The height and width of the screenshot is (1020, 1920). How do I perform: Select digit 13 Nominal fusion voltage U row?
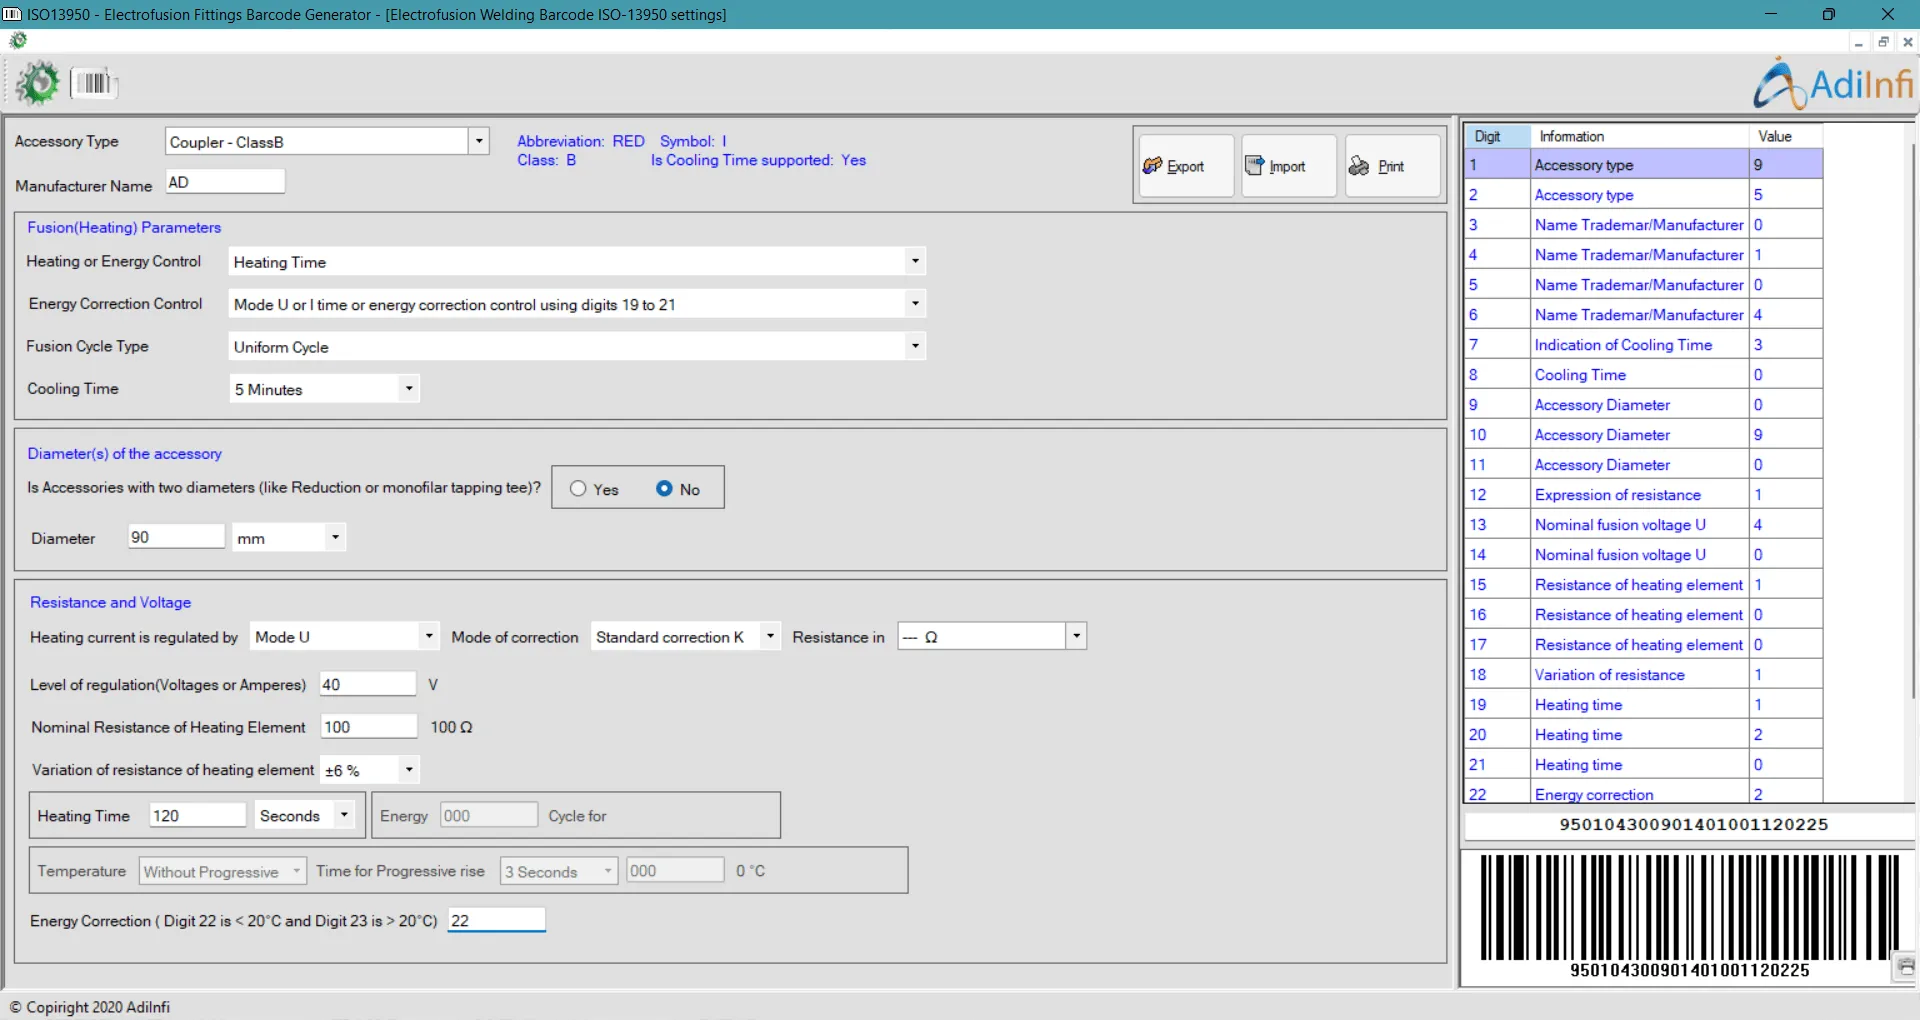point(1644,524)
